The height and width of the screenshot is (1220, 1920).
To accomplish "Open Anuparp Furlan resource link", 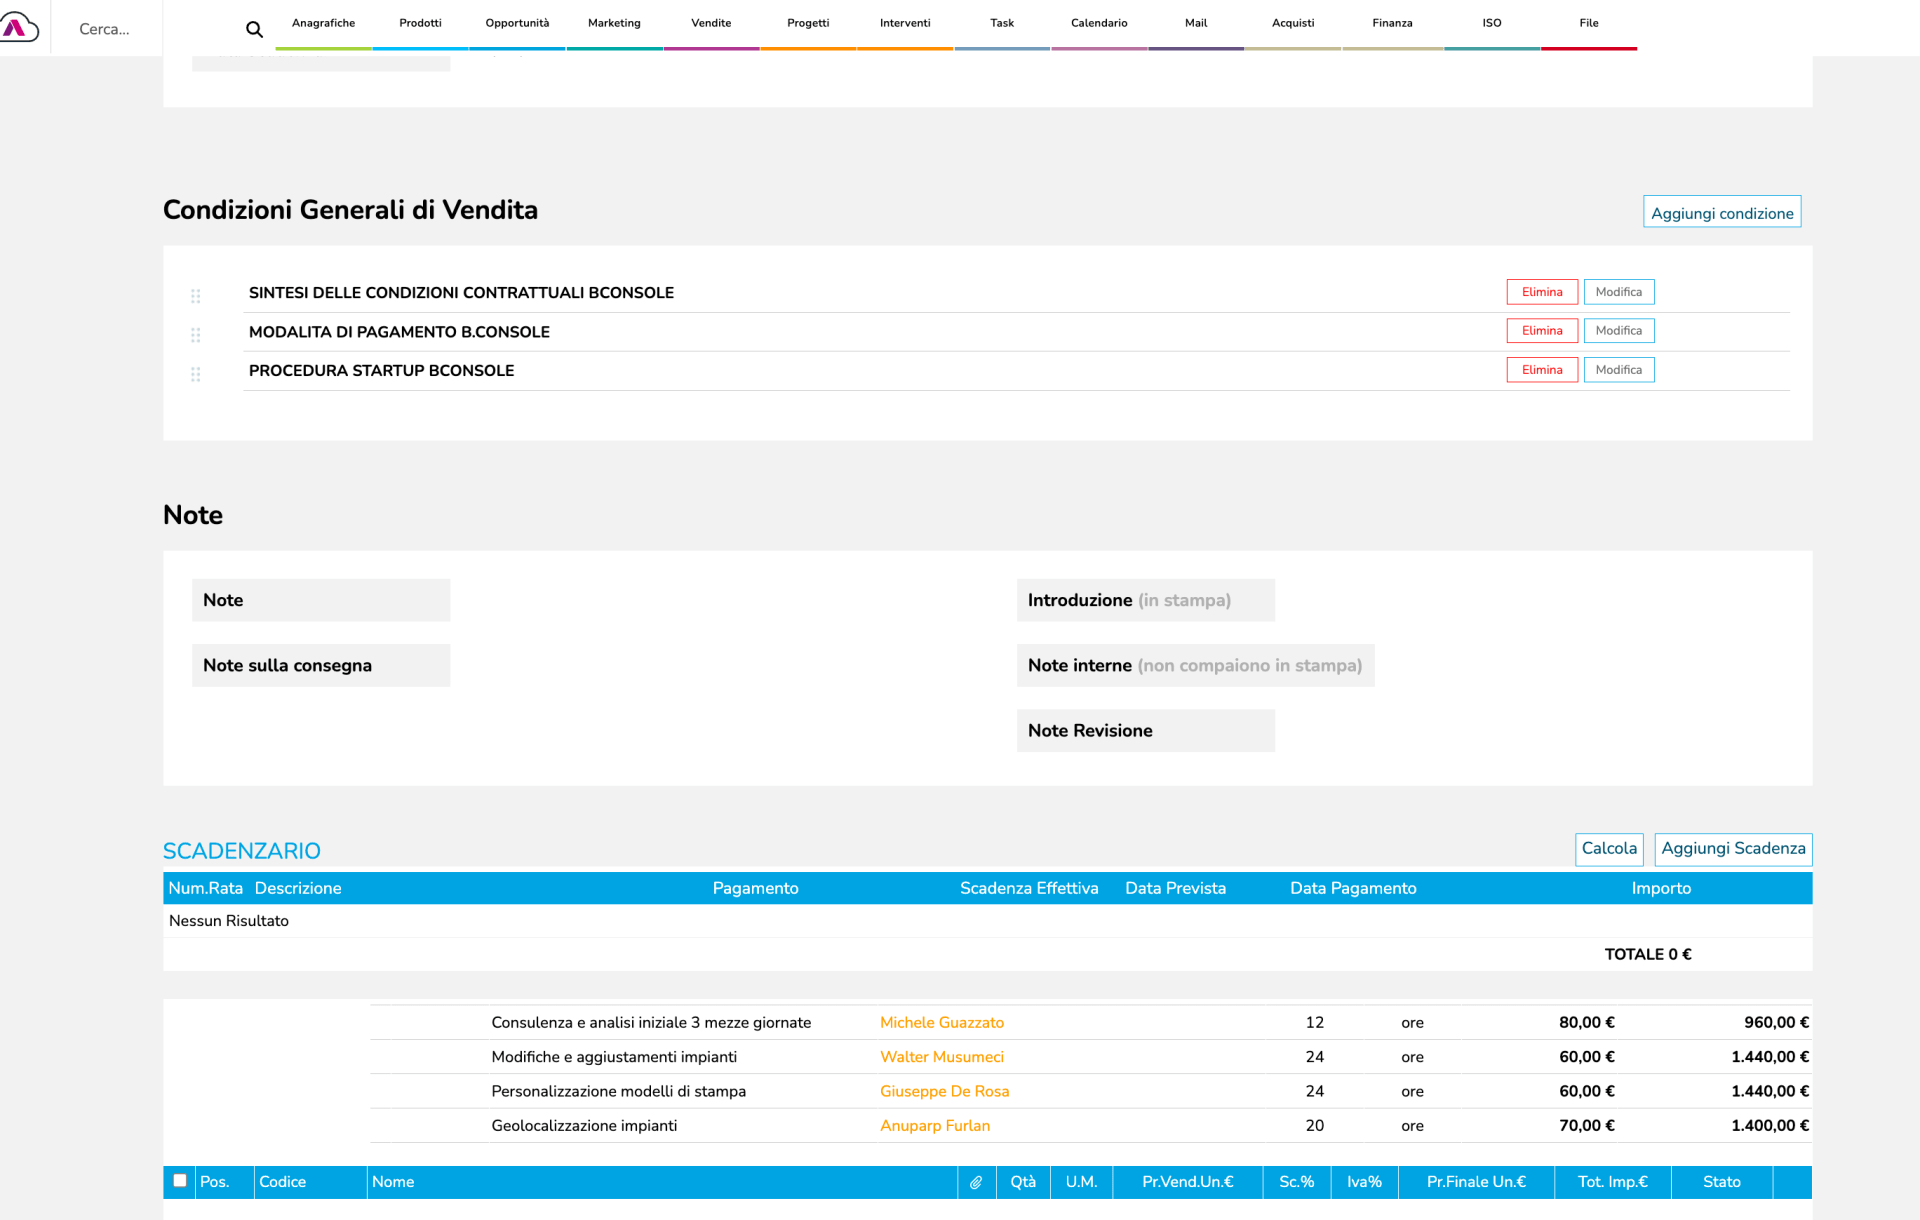I will click(x=934, y=1125).
